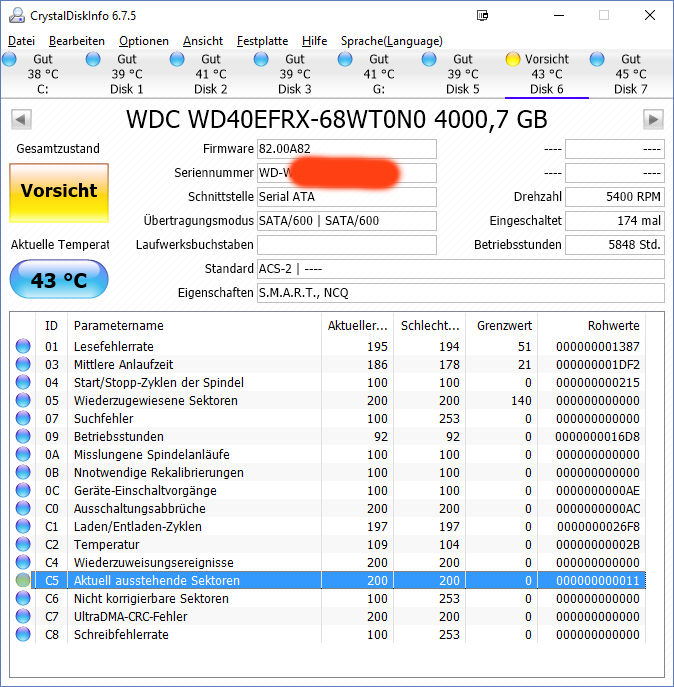The image size is (674, 687).
Task: Click status orb for Lesefehlerrate row
Action: [23, 346]
